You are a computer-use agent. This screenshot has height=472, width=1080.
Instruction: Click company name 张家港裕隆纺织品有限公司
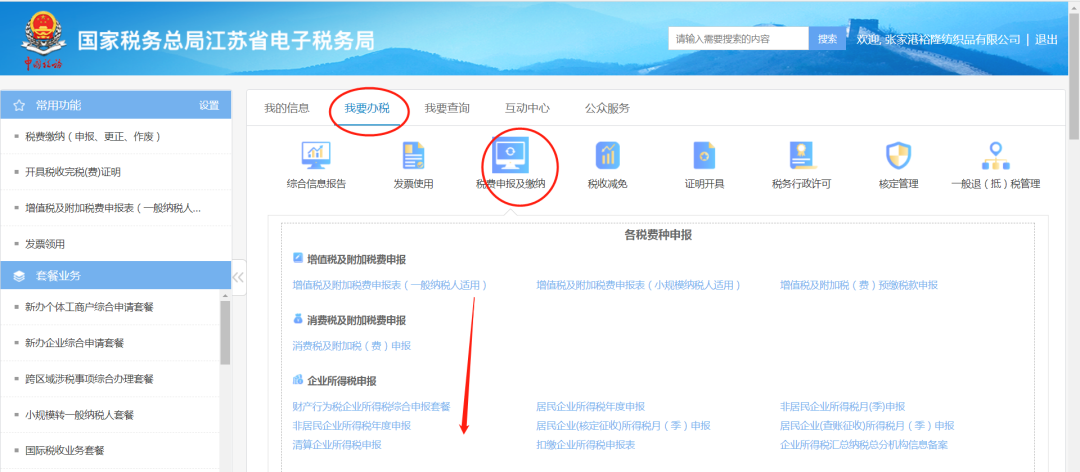click(x=953, y=39)
